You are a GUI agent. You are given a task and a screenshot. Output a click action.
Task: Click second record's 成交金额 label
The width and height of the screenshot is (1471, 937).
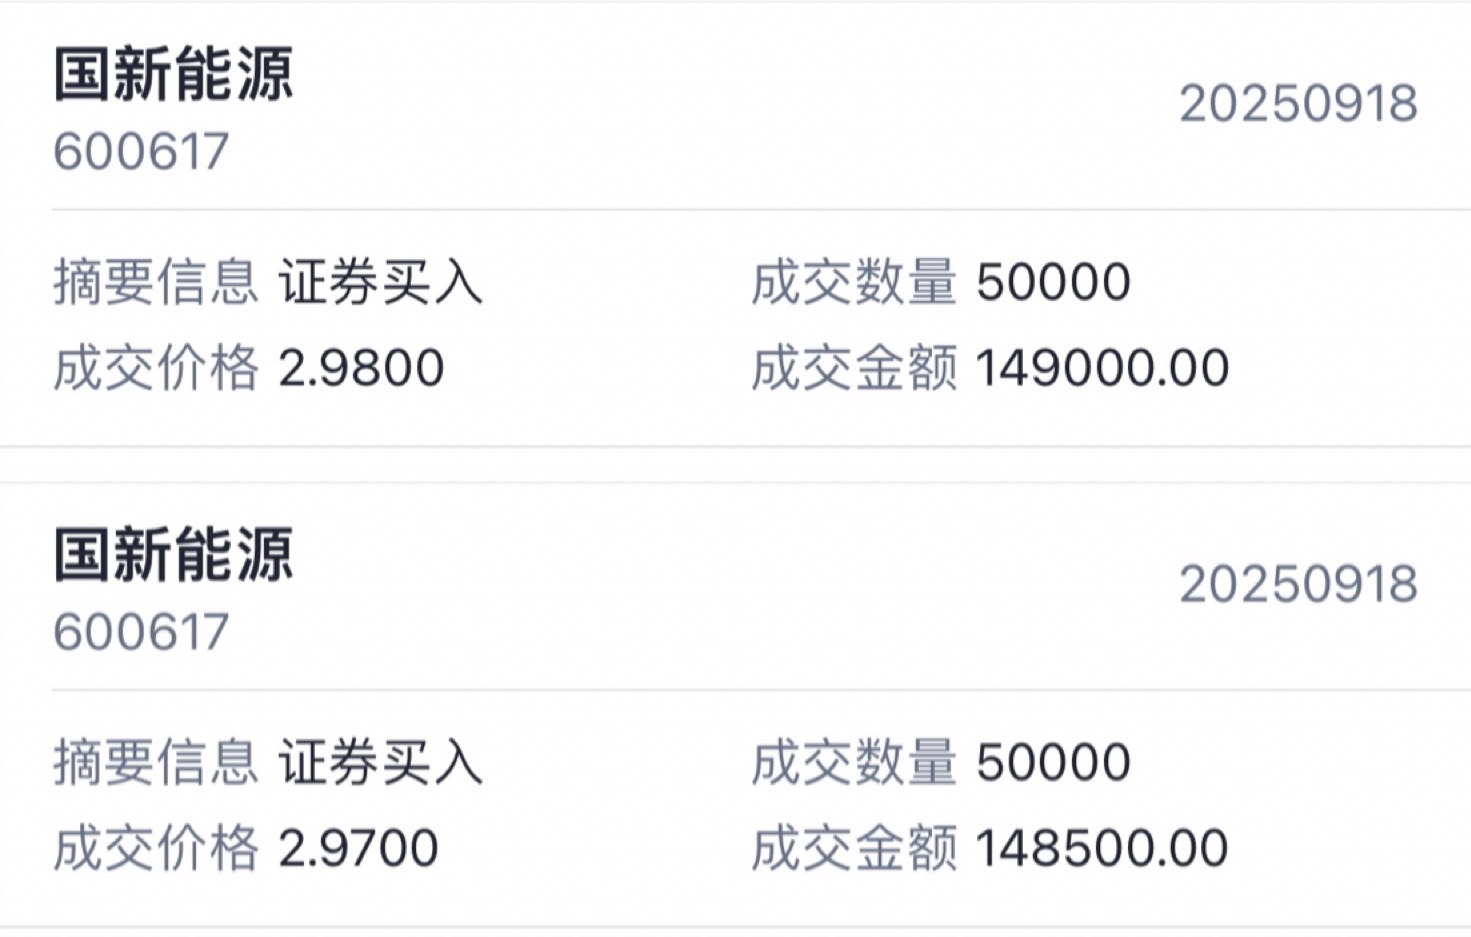tap(854, 848)
